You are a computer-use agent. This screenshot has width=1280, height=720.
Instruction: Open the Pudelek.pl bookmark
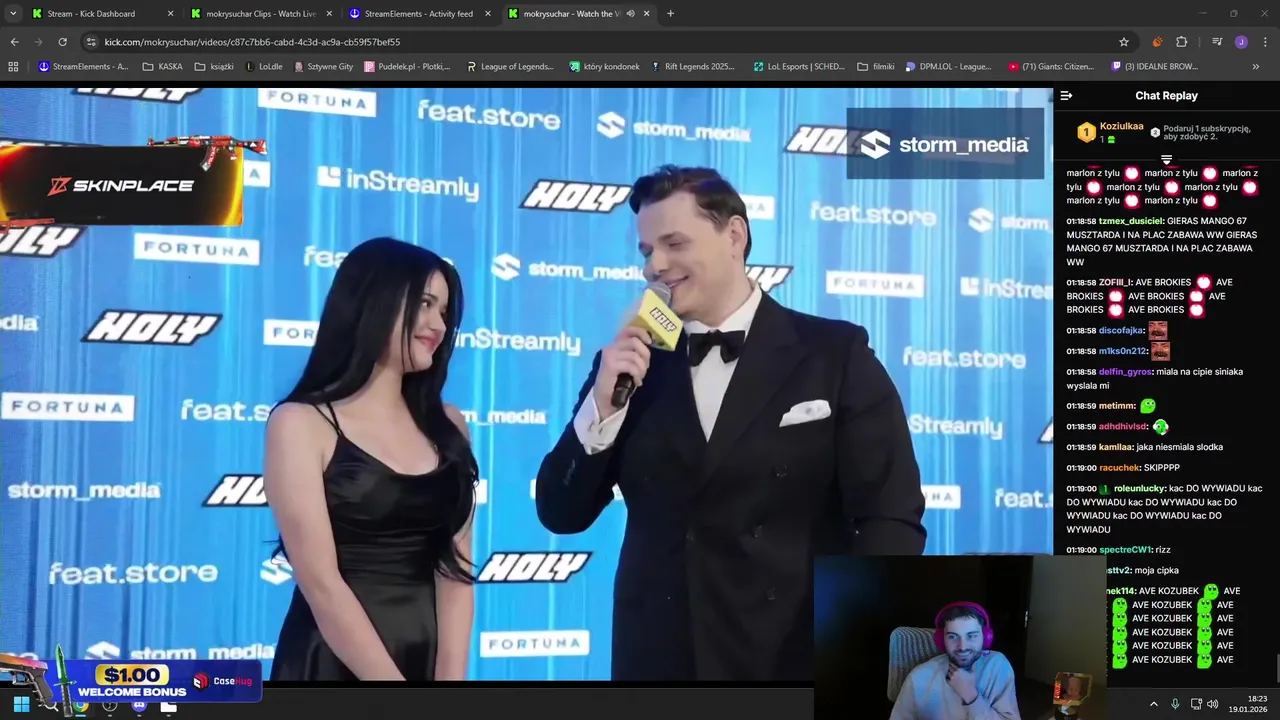click(407, 67)
